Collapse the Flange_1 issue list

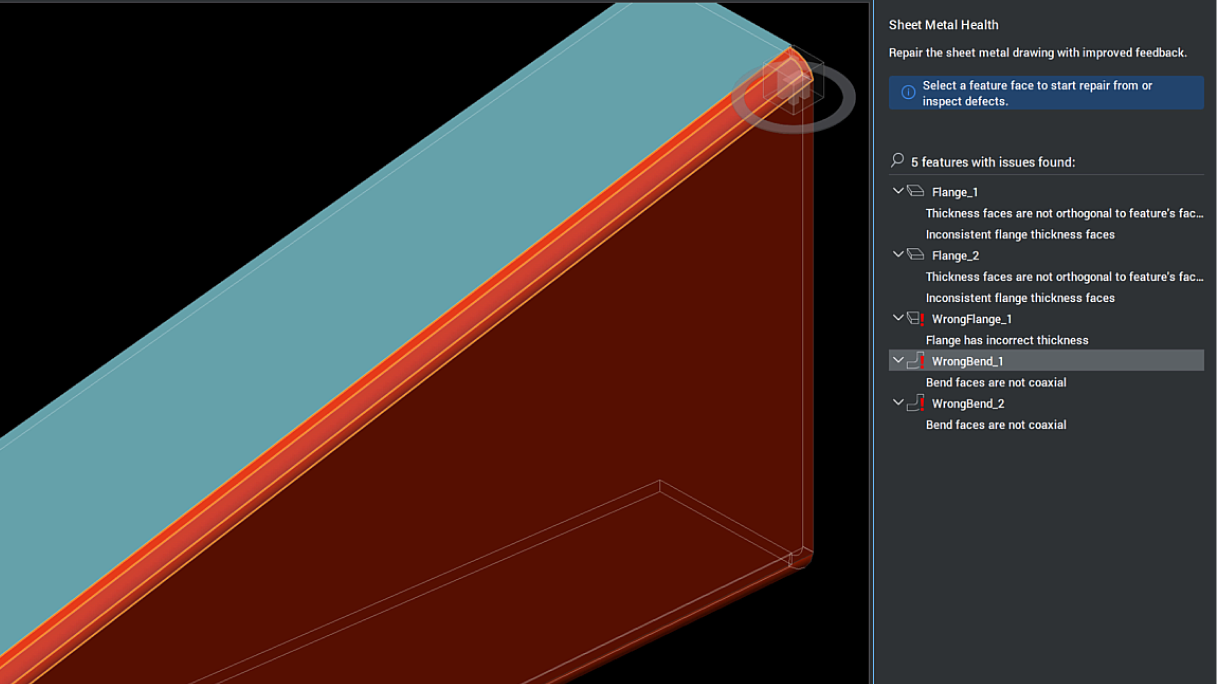pyautogui.click(x=897, y=191)
